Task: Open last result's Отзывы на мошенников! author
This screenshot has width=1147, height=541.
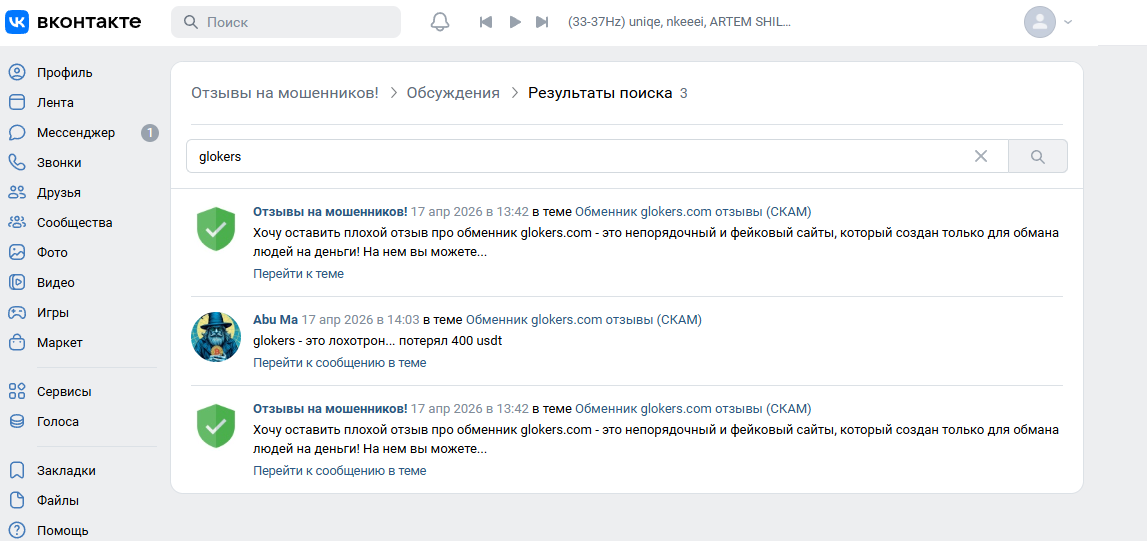Action: (x=330, y=409)
